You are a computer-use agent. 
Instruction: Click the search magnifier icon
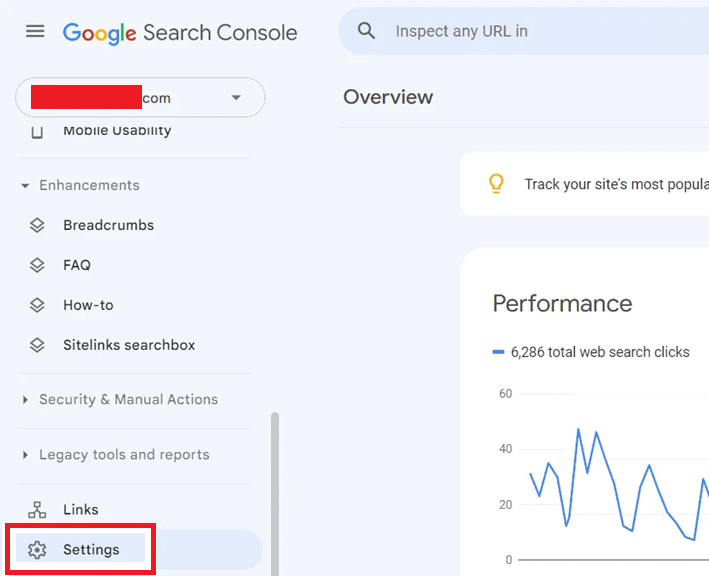[366, 31]
